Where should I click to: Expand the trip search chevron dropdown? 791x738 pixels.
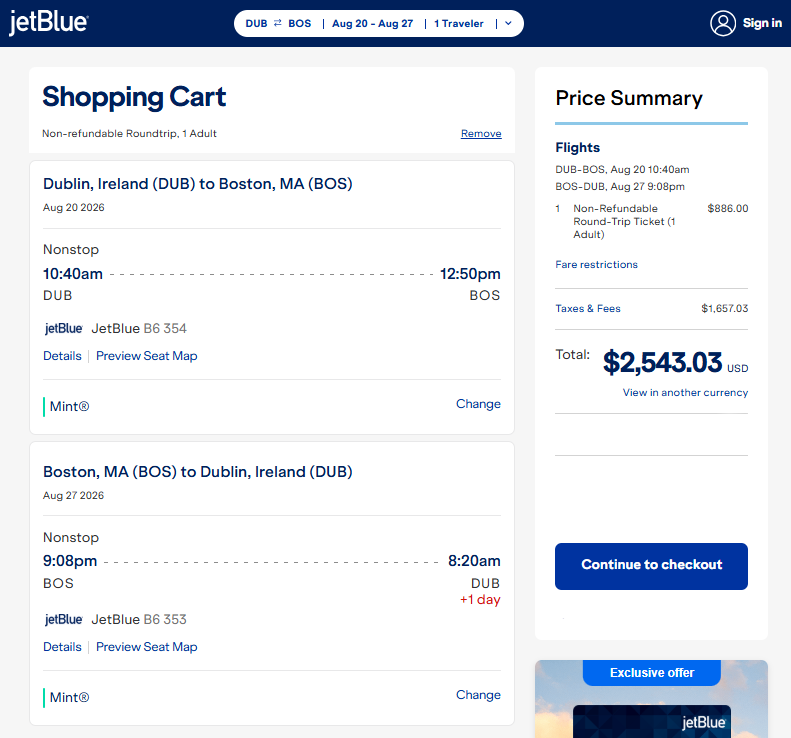point(508,23)
